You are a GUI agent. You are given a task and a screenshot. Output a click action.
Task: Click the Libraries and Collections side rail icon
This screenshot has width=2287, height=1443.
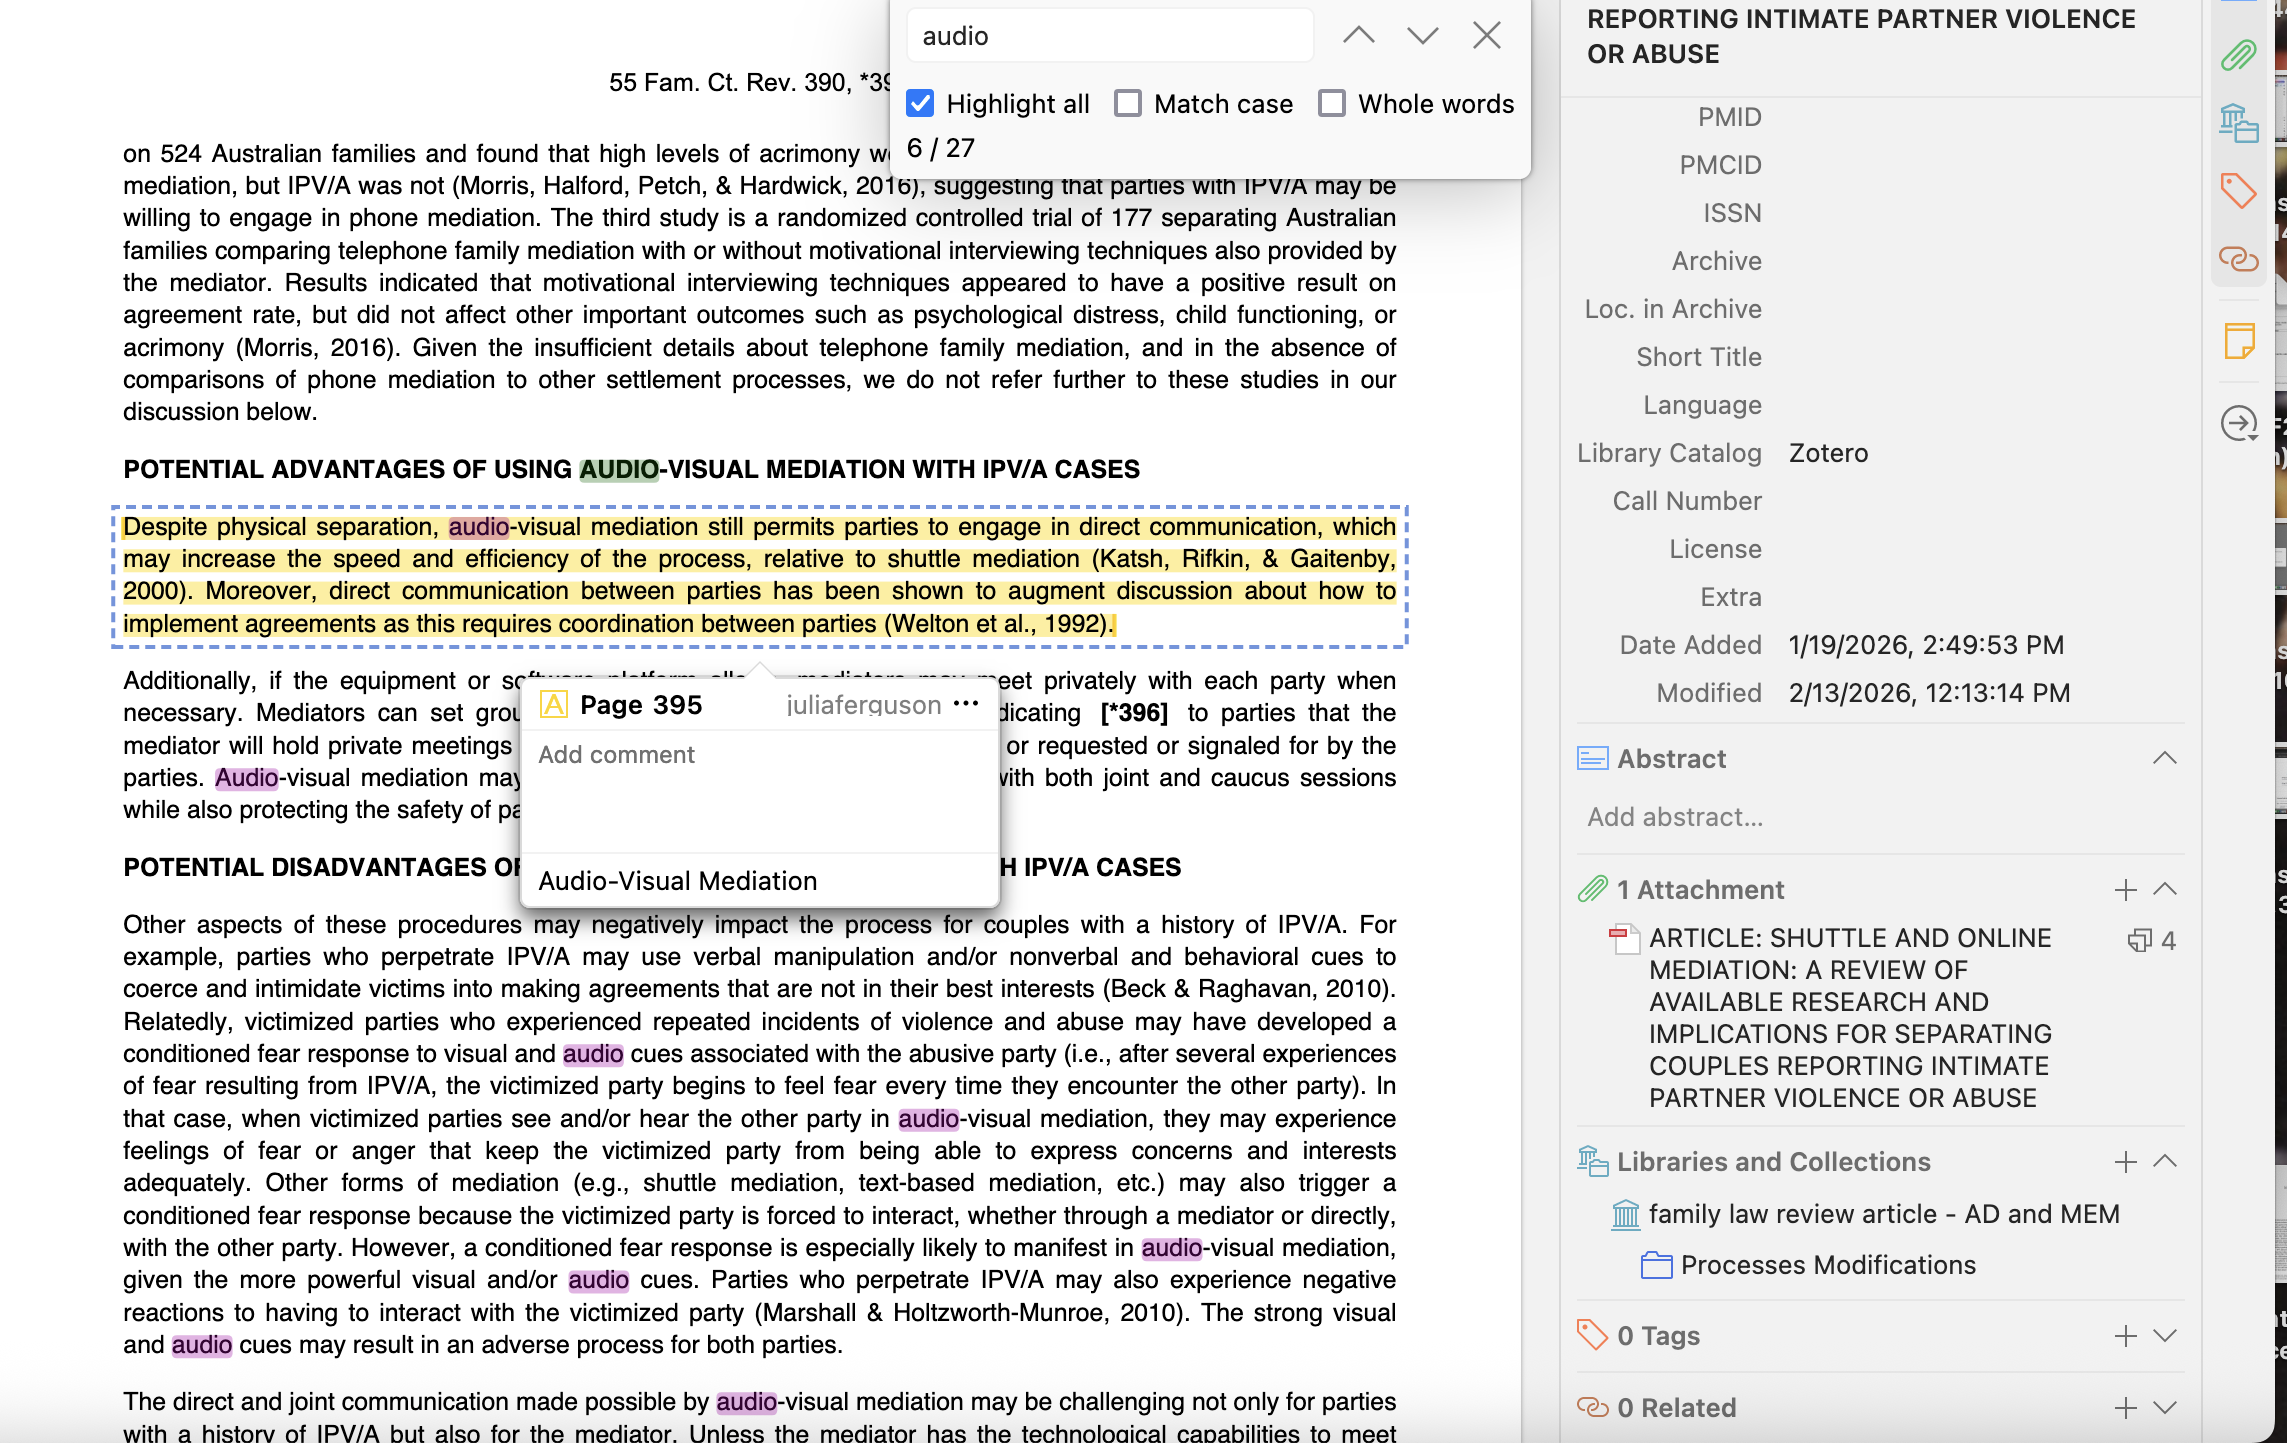point(2238,123)
